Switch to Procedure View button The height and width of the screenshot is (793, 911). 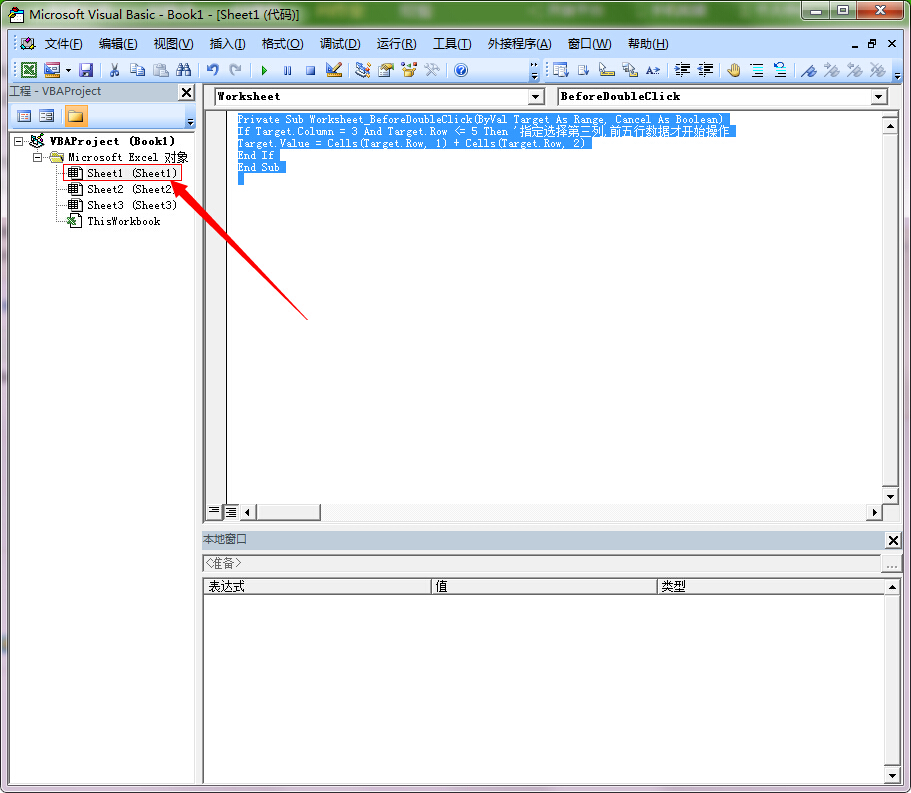coord(214,511)
